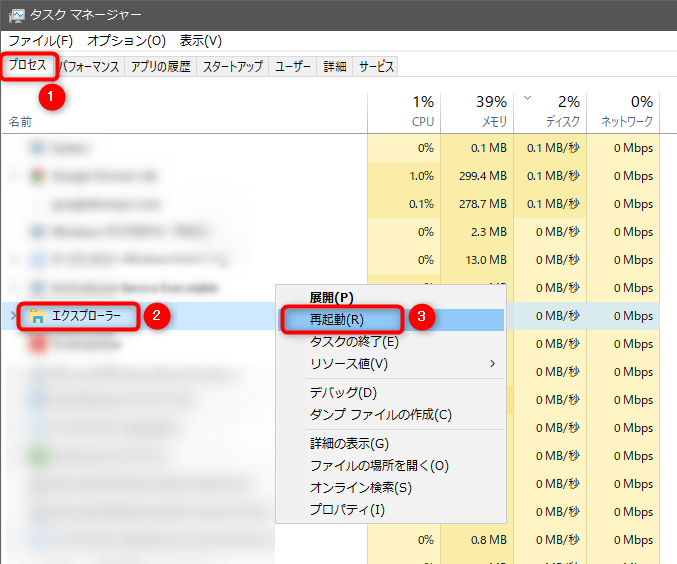The height and width of the screenshot is (564, 677).
Task: Choose デバッグ(D) in context menu
Action: click(x=391, y=393)
